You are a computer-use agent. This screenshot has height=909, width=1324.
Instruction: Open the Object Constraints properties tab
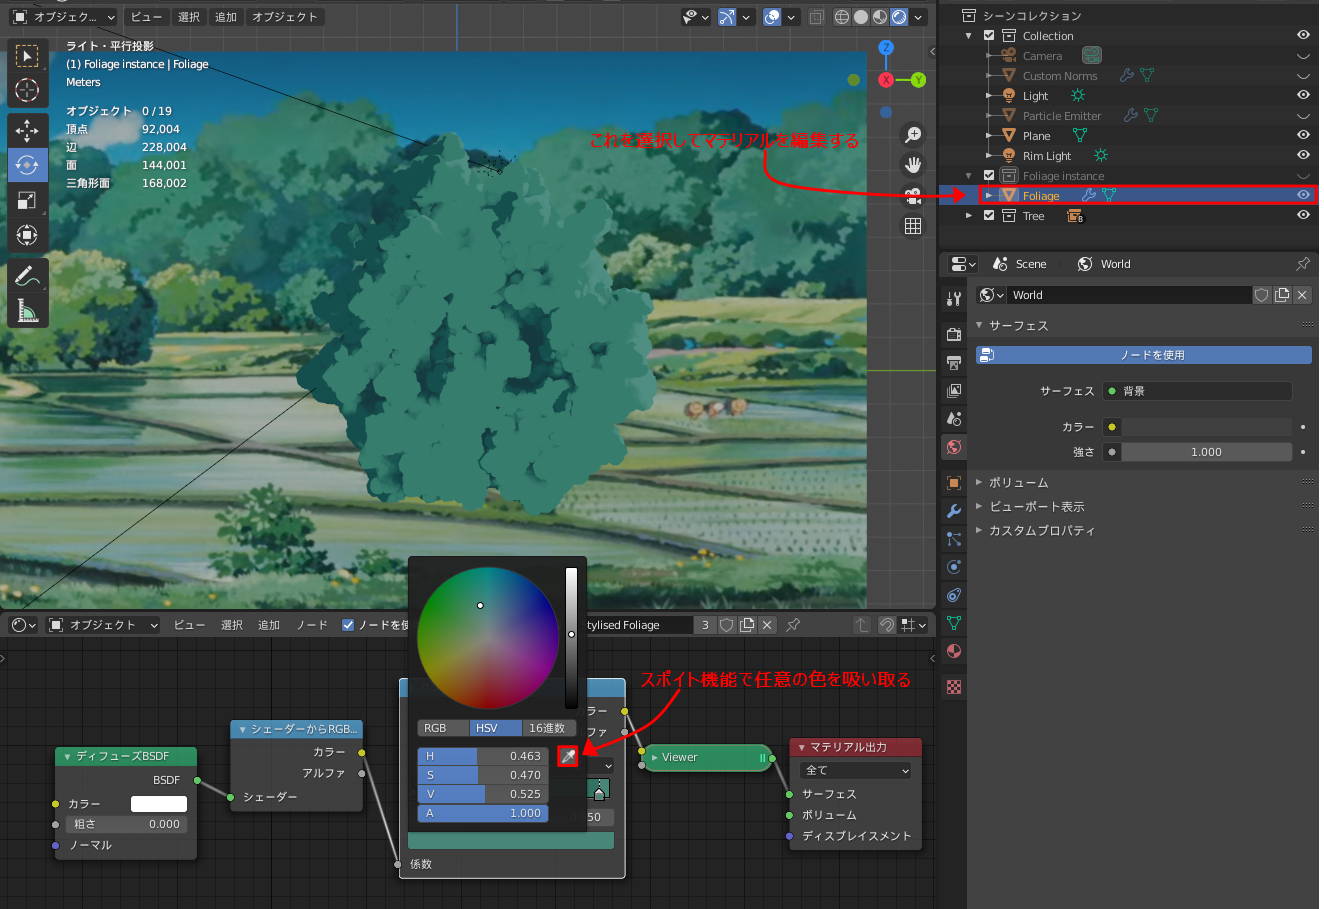tap(954, 595)
